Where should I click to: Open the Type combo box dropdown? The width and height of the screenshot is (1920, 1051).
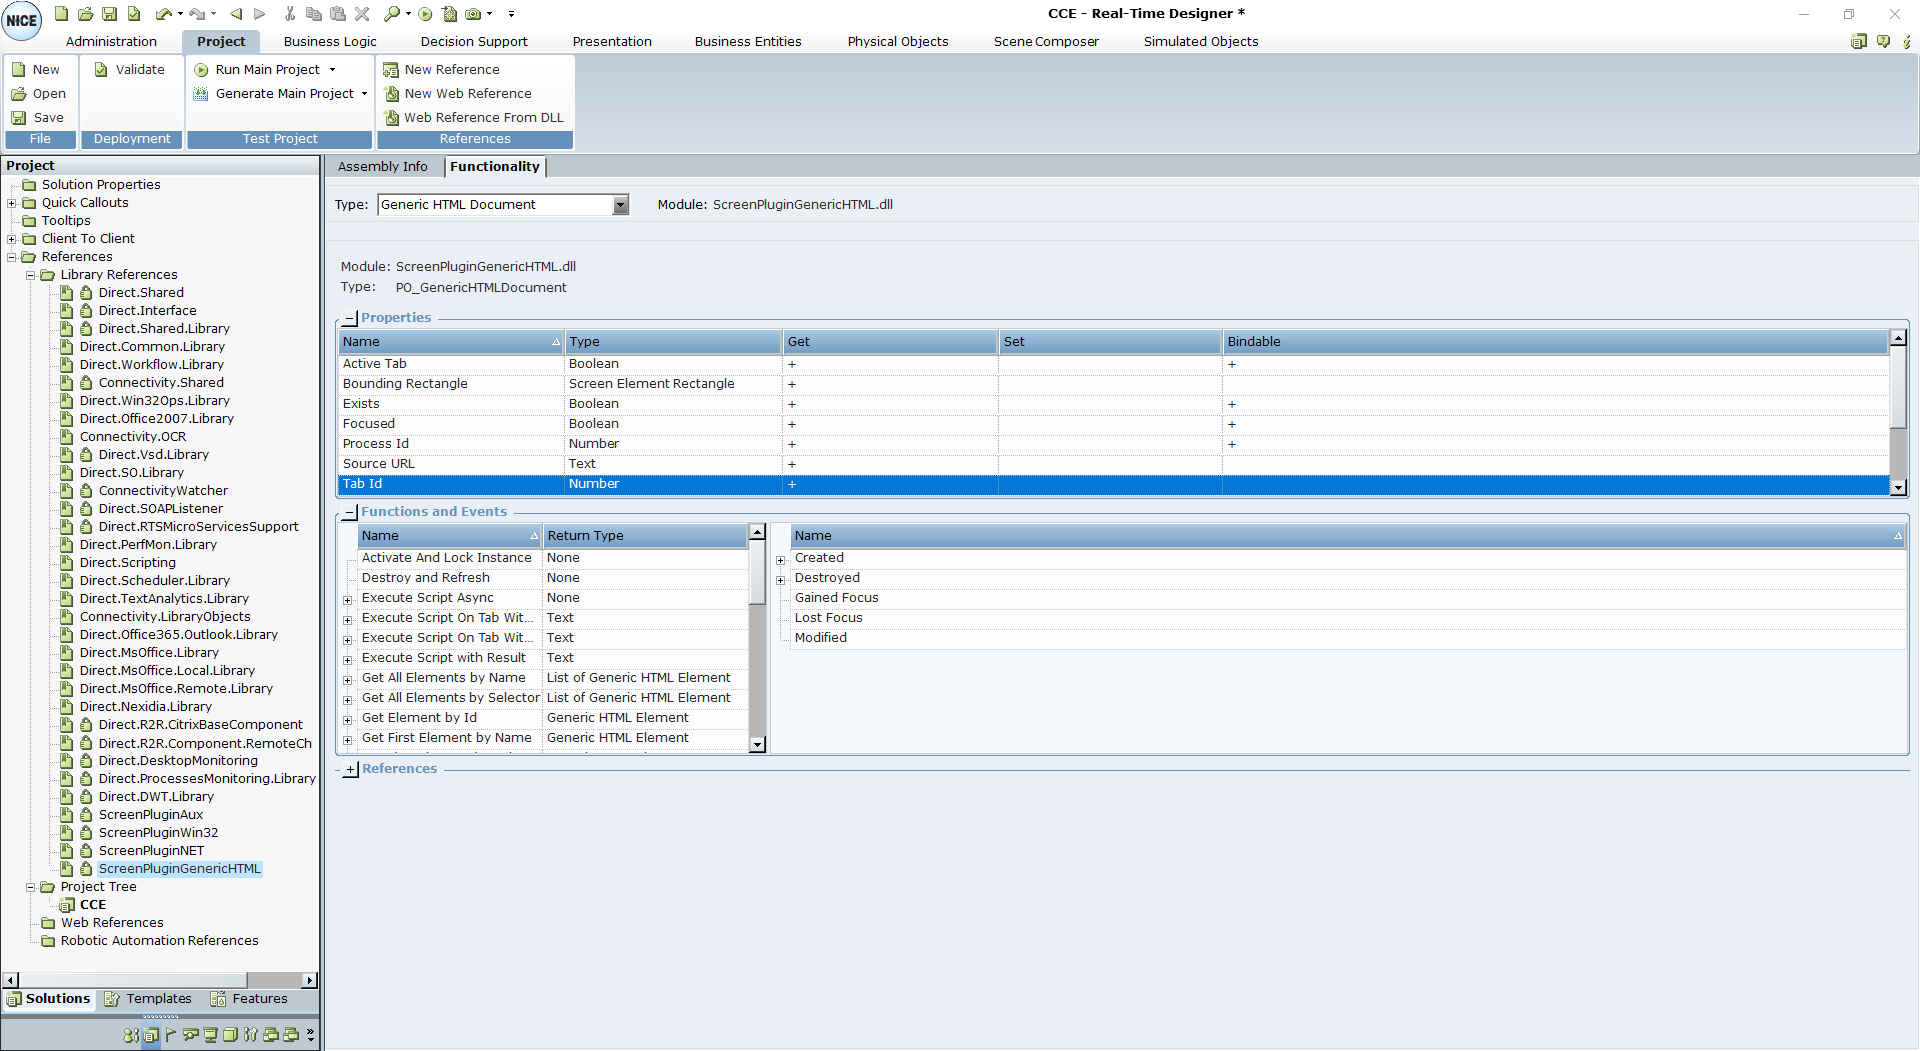point(620,205)
